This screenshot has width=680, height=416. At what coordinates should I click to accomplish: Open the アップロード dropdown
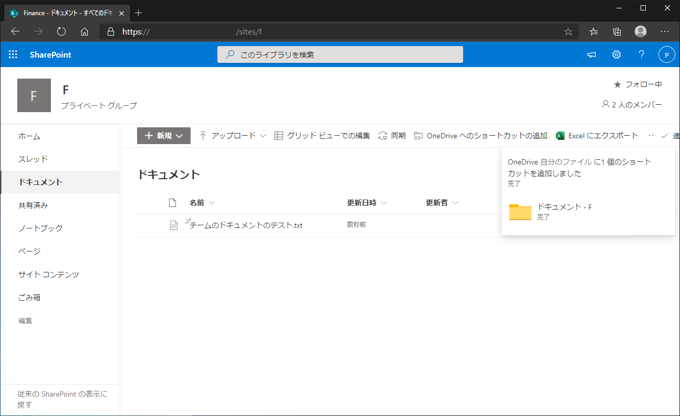[232, 136]
